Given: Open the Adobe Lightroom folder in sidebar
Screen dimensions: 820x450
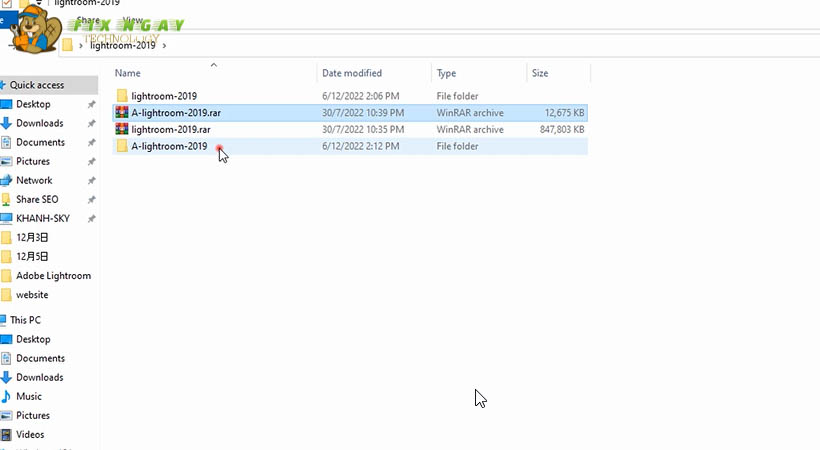Looking at the screenshot, I should [x=53, y=276].
